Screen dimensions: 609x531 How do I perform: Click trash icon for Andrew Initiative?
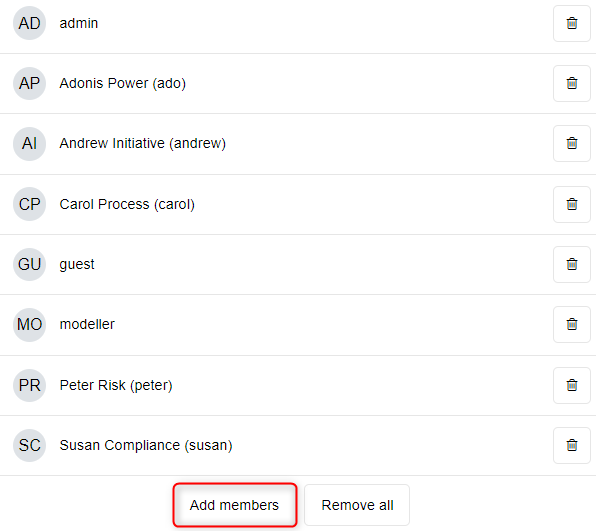(x=572, y=143)
